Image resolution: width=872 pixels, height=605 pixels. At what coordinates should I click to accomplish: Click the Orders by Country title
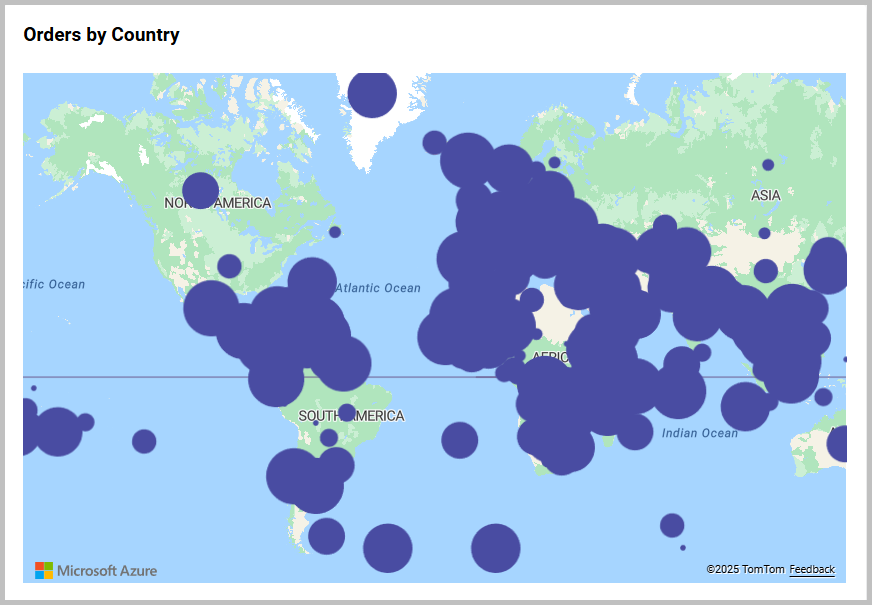101,35
